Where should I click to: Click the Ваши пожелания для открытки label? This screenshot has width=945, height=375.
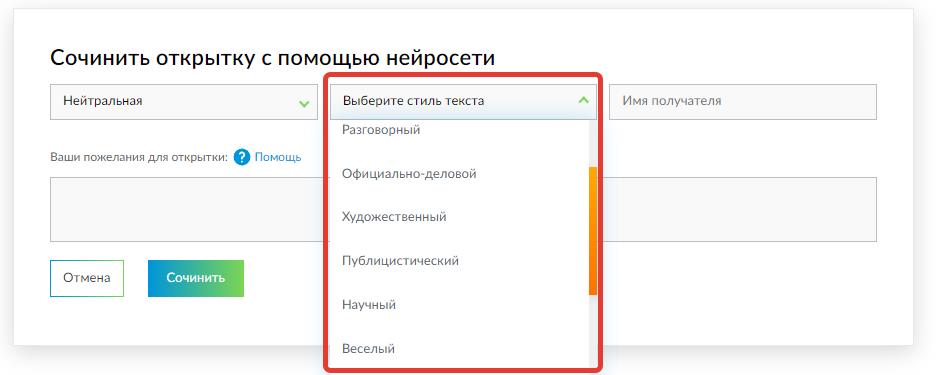[139, 158]
